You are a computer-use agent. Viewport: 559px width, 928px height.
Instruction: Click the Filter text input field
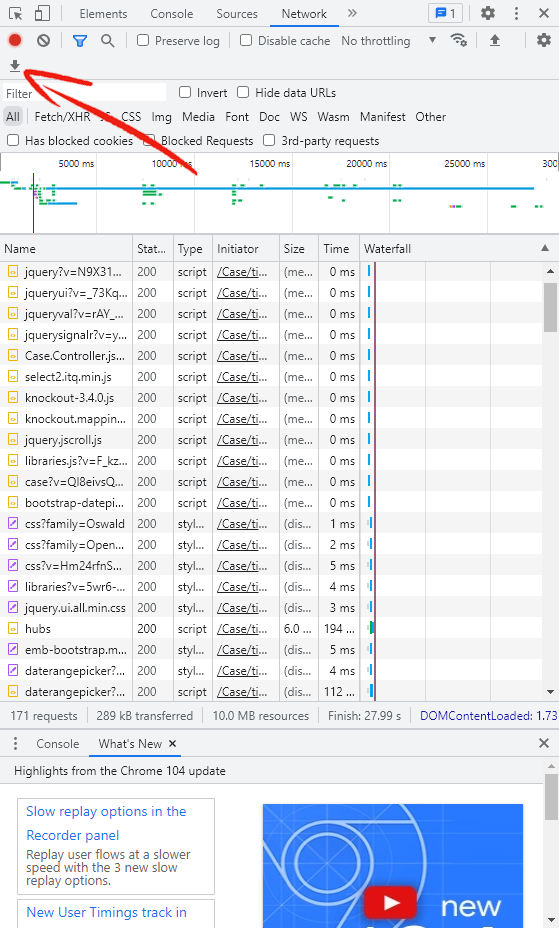coord(85,93)
